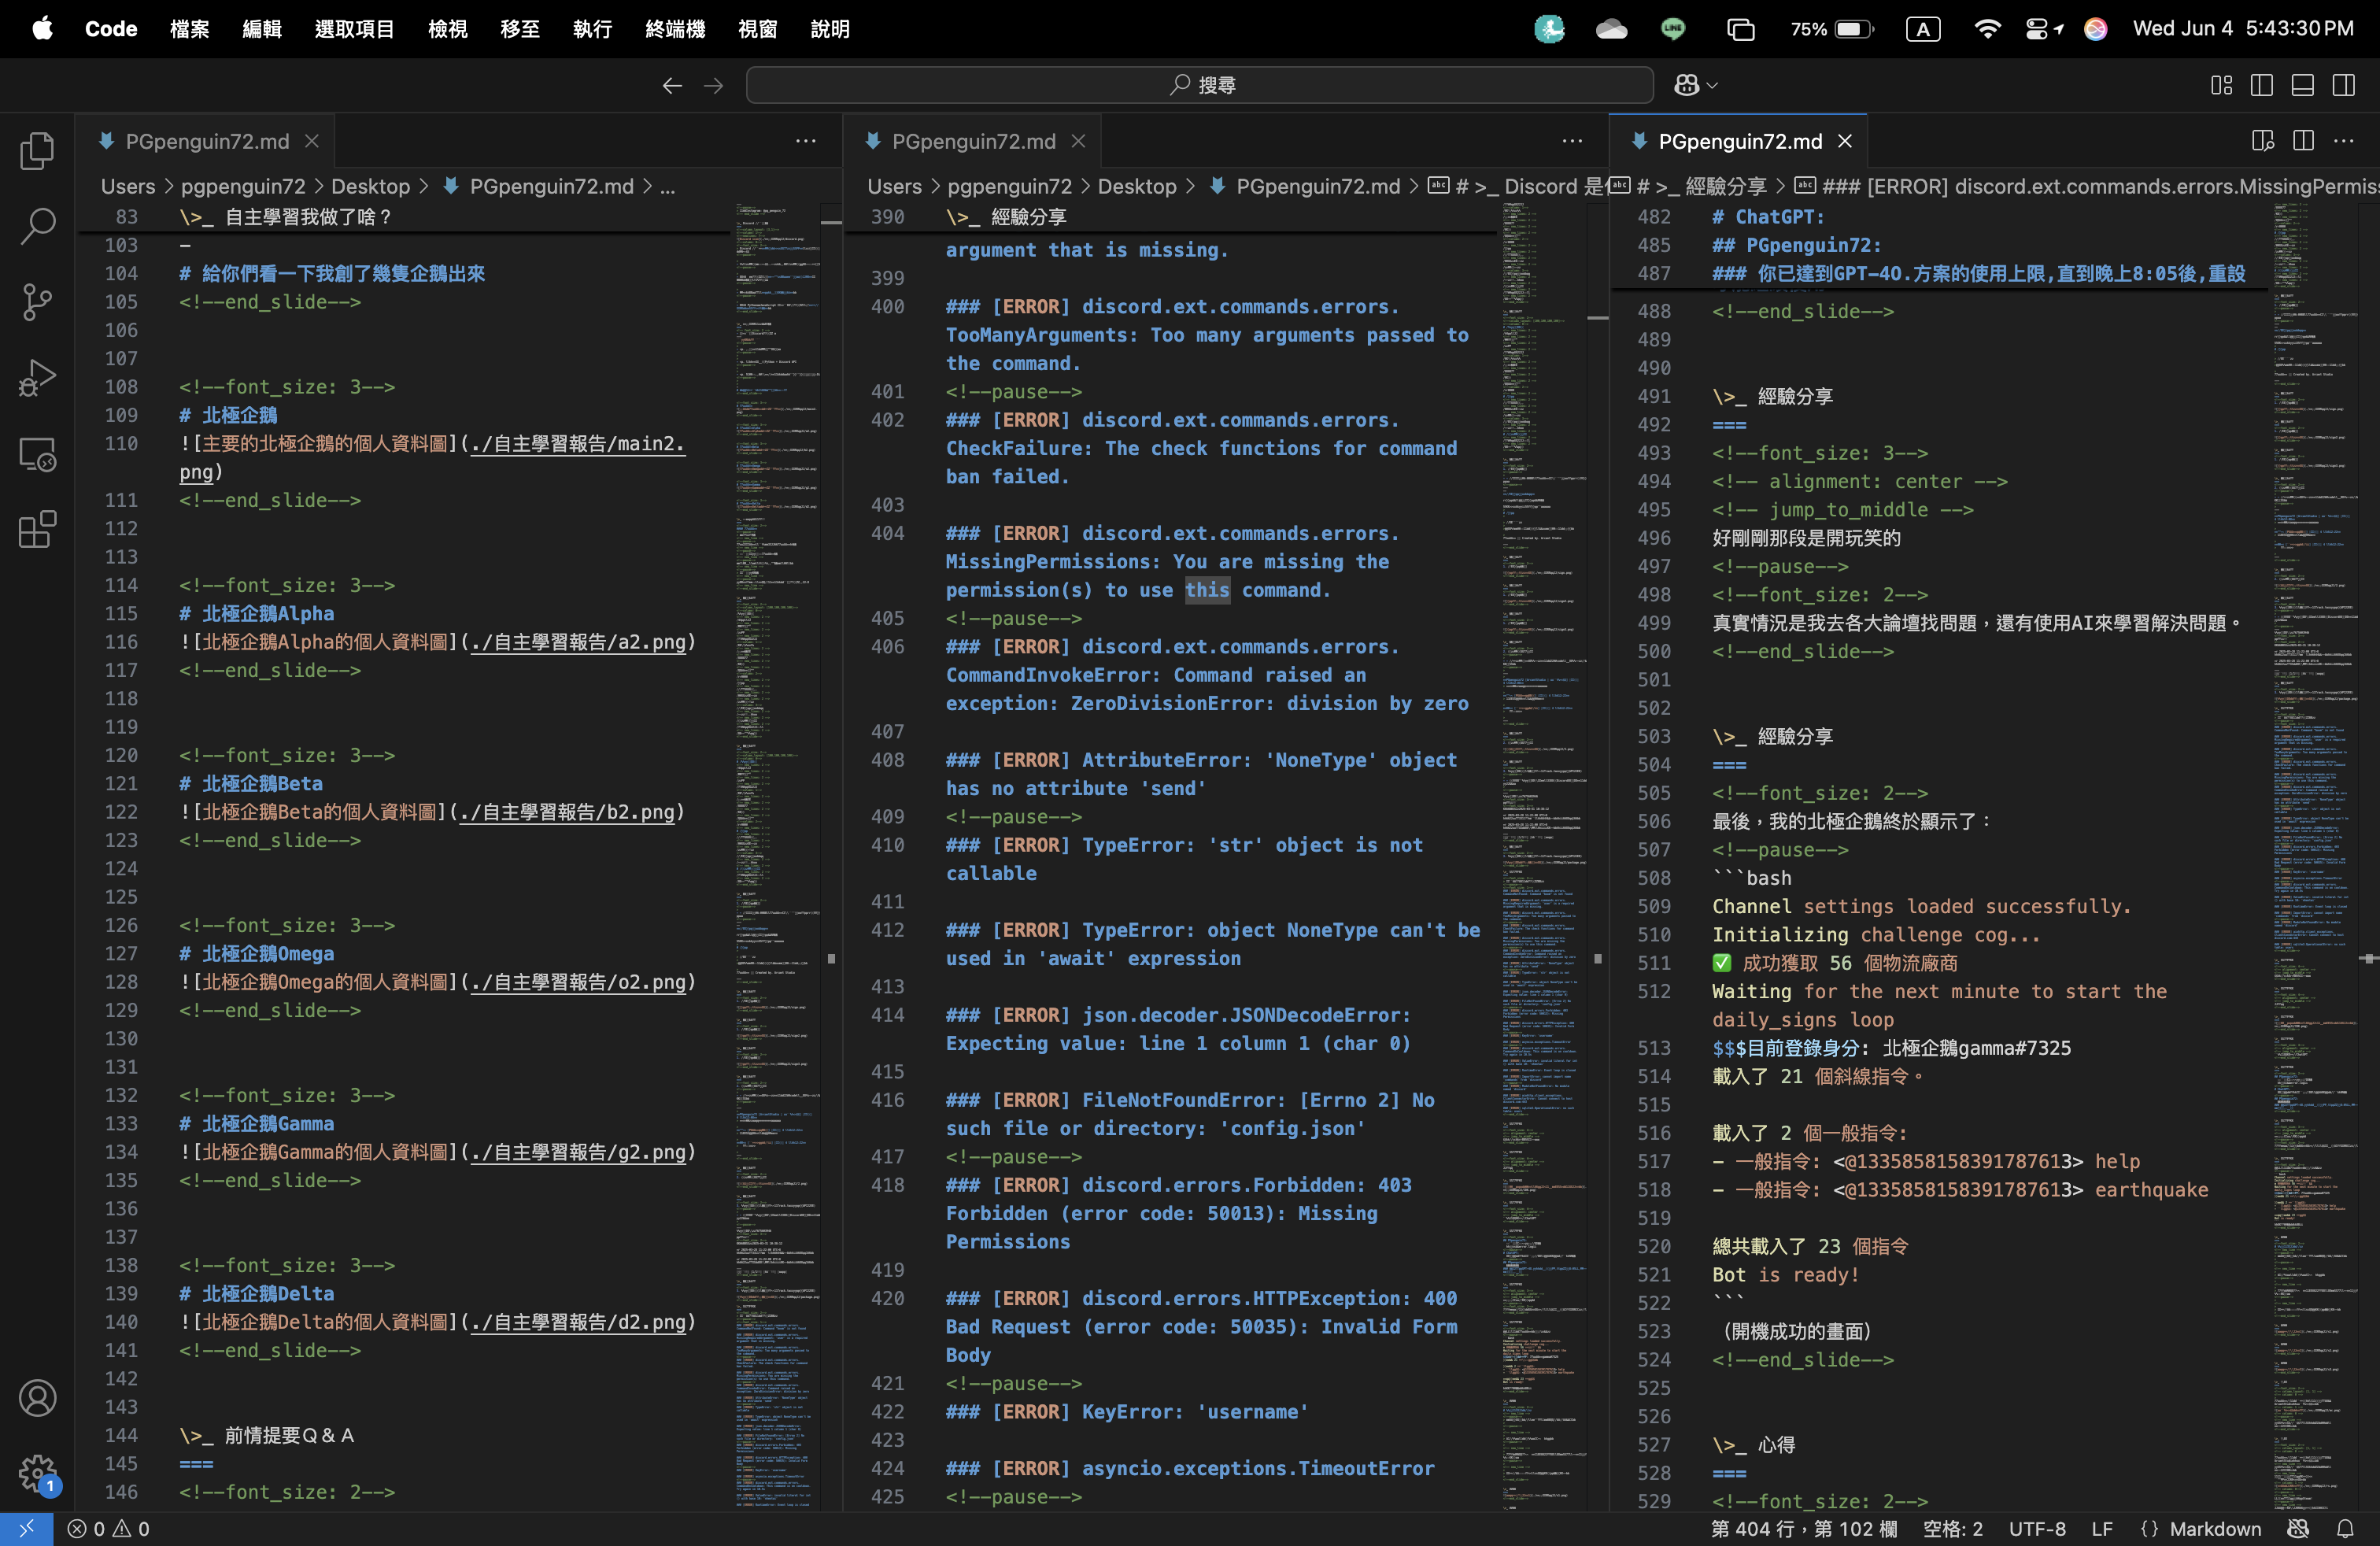2380x1546 pixels.
Task: Open the 終端機 menu in menu bar
Action: pyautogui.click(x=675, y=29)
